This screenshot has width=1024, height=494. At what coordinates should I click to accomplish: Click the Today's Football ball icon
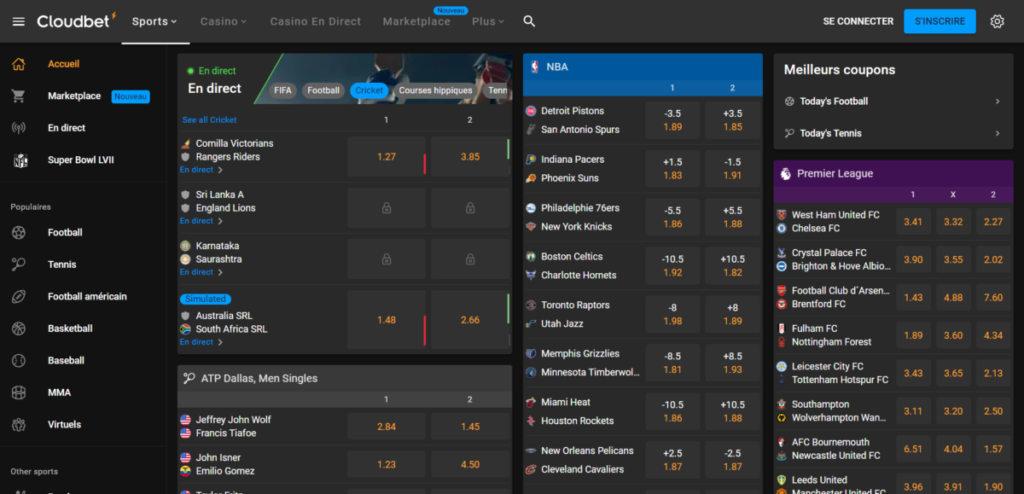pyautogui.click(x=790, y=101)
